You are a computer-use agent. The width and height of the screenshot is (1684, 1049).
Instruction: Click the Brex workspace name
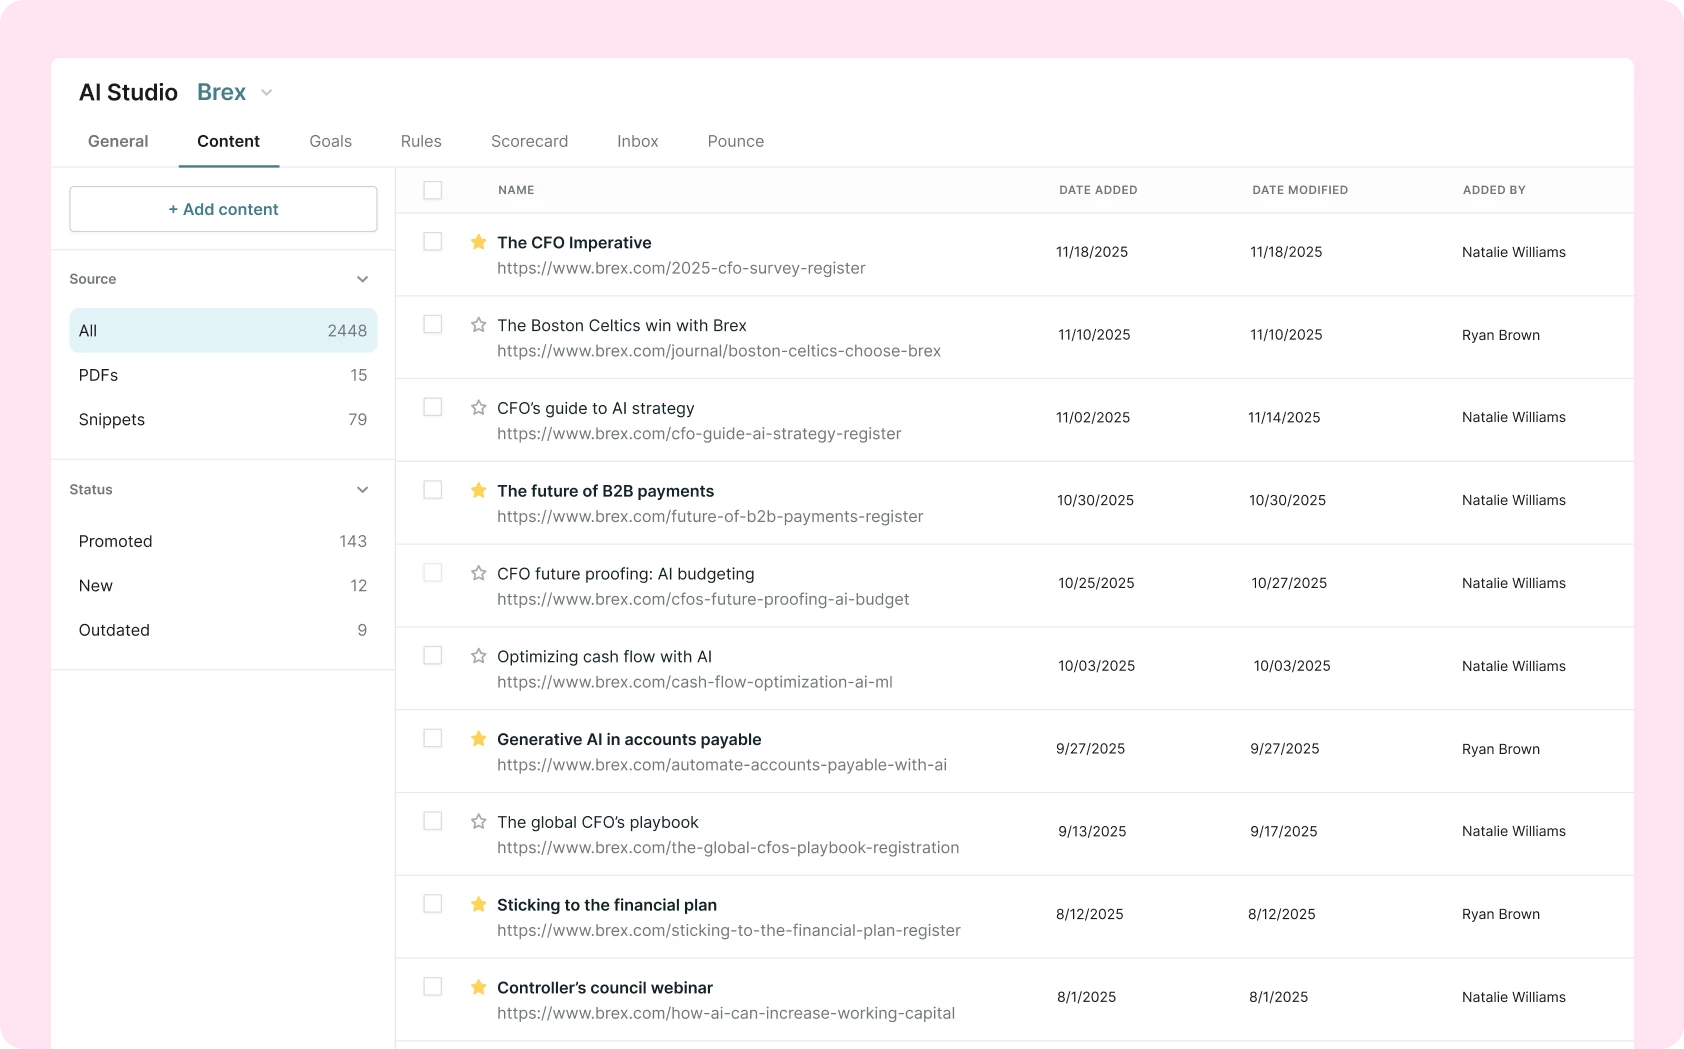221,92
